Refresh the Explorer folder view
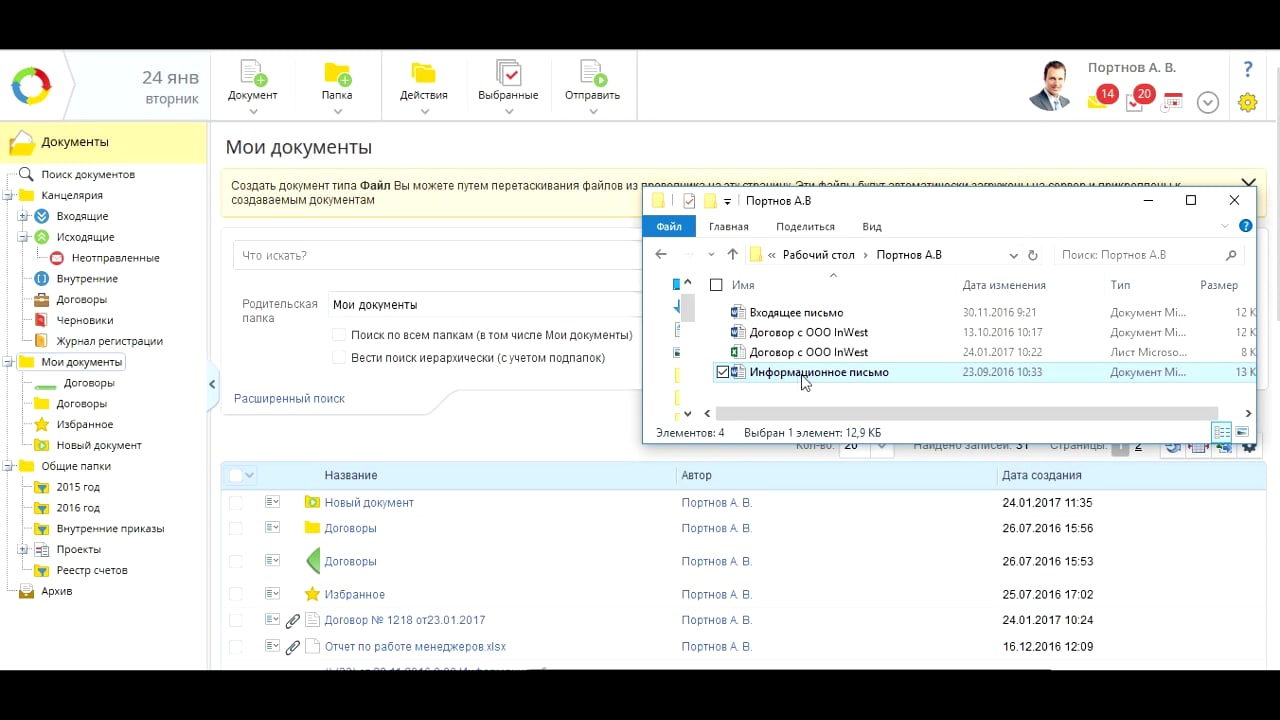Viewport: 1280px width, 720px height. pos(1033,255)
